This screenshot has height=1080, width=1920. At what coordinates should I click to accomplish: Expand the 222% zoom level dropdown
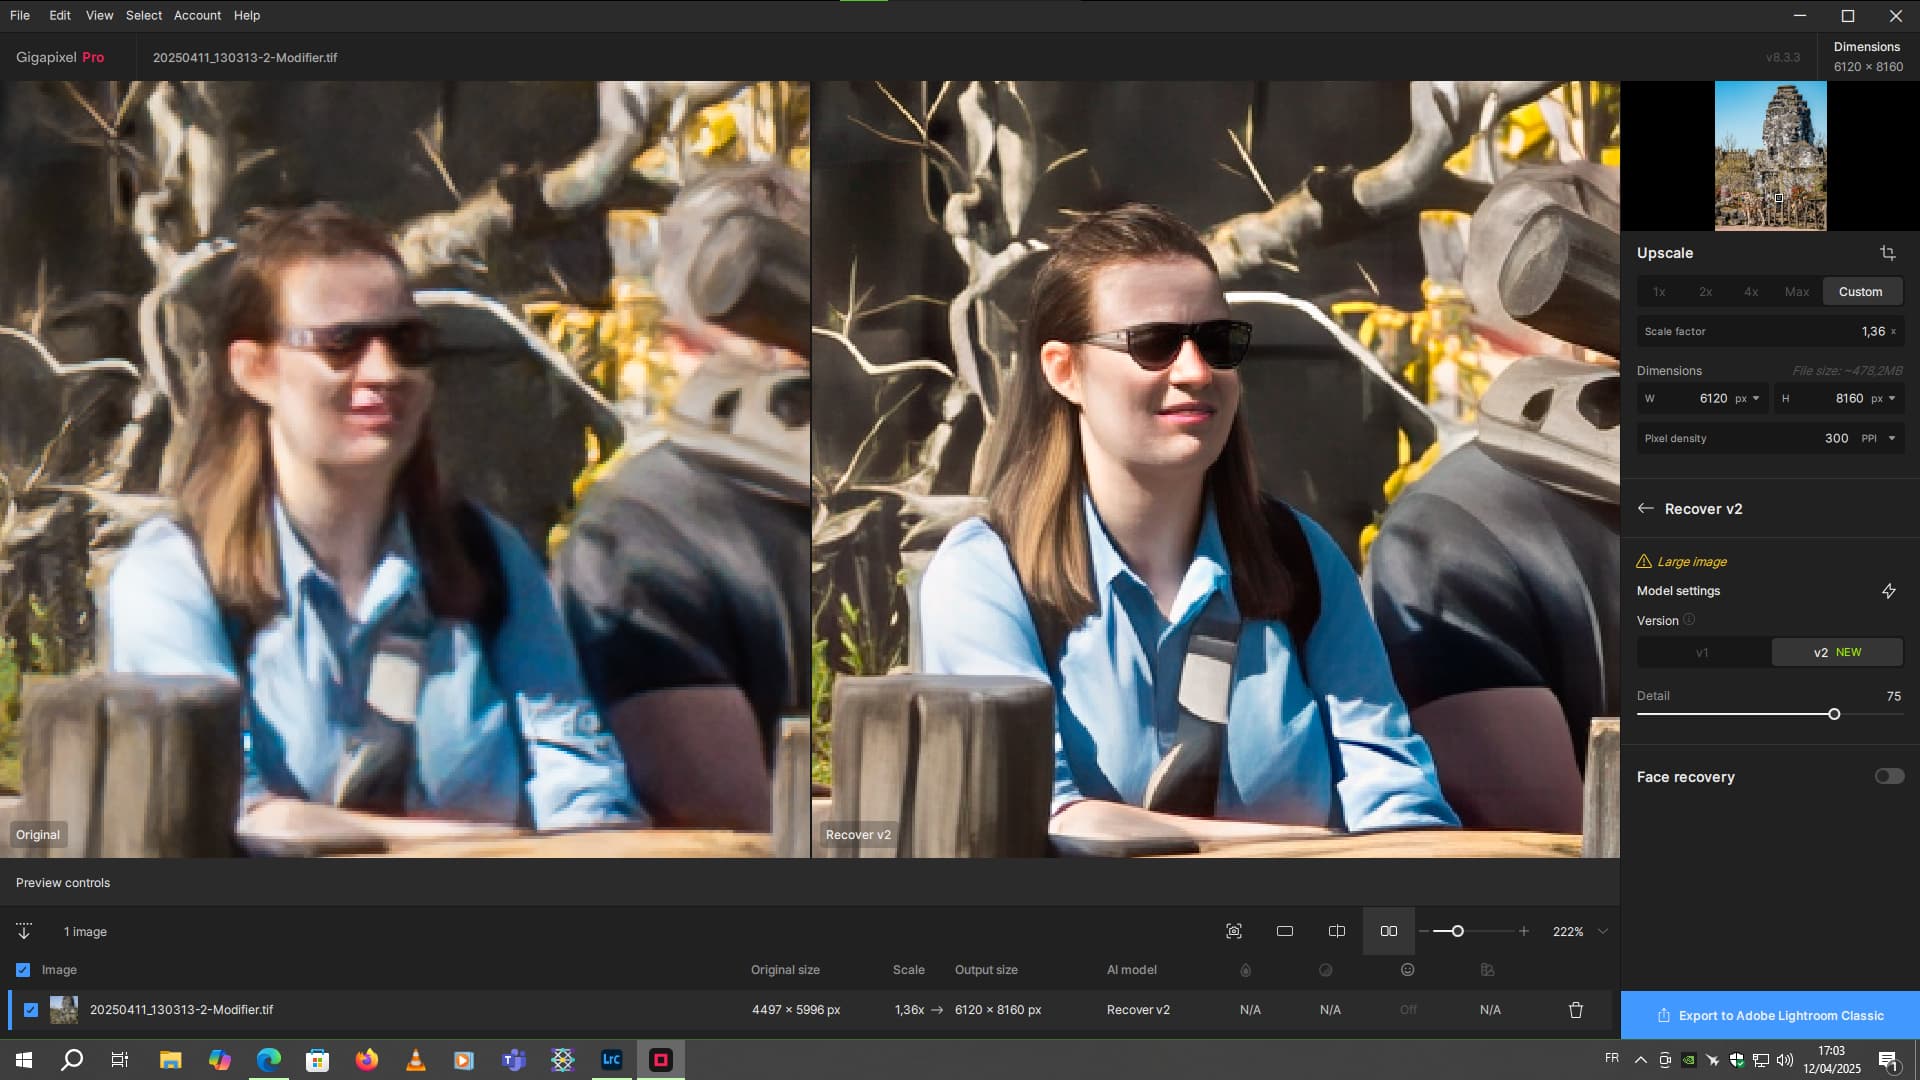point(1603,931)
